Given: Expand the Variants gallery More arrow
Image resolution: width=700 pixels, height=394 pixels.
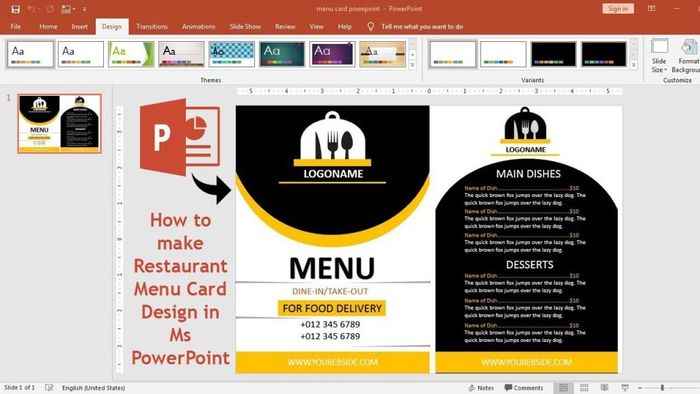Looking at the screenshot, I should [x=633, y=65].
